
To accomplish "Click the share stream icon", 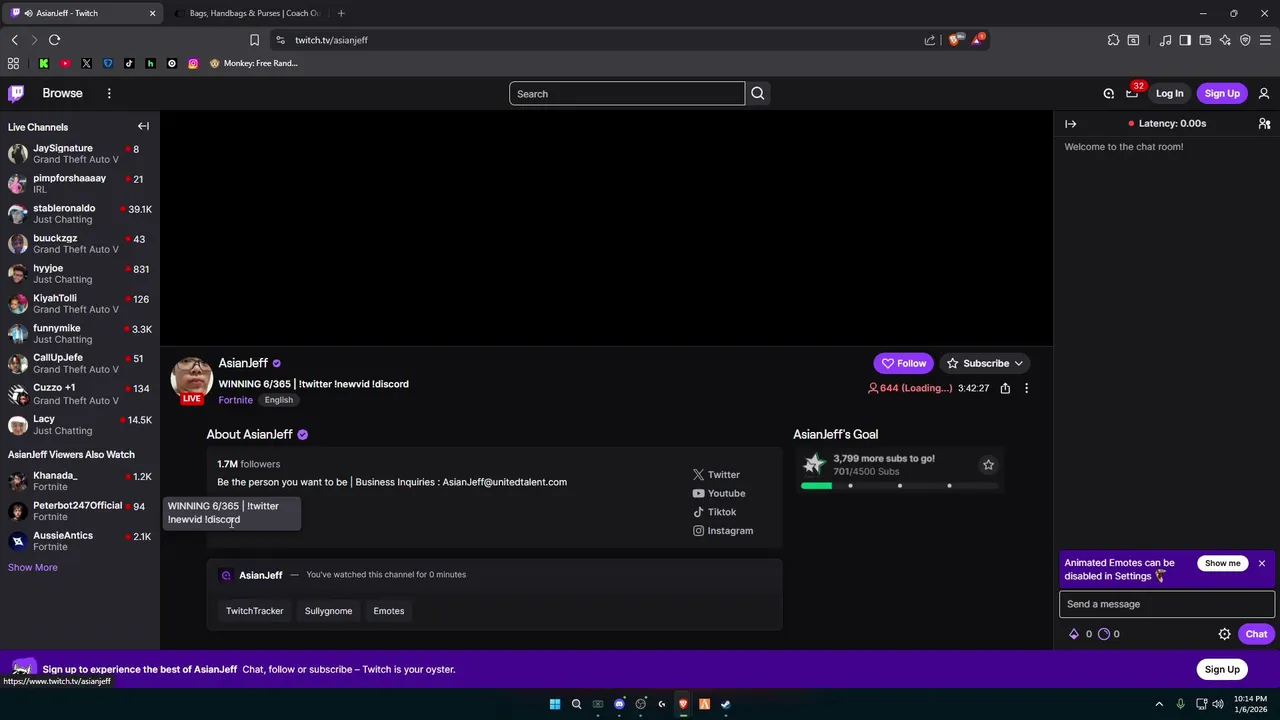I will point(1005,388).
